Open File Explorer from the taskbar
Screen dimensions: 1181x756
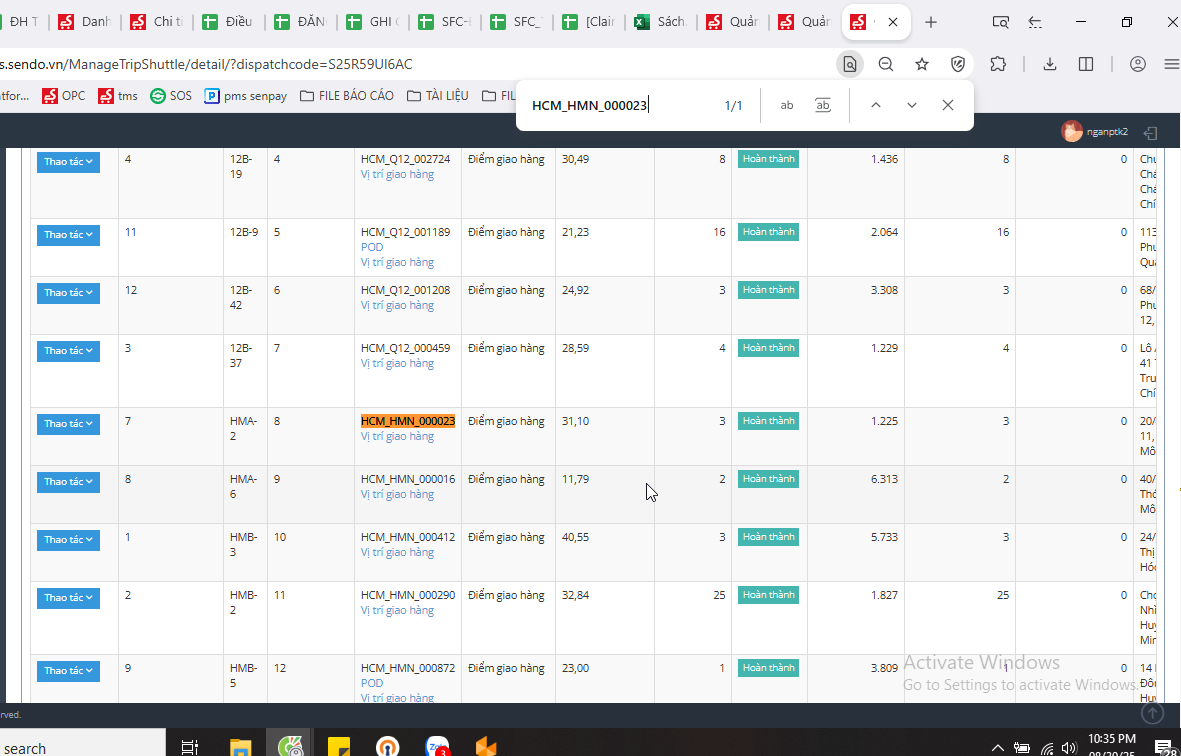click(x=240, y=748)
